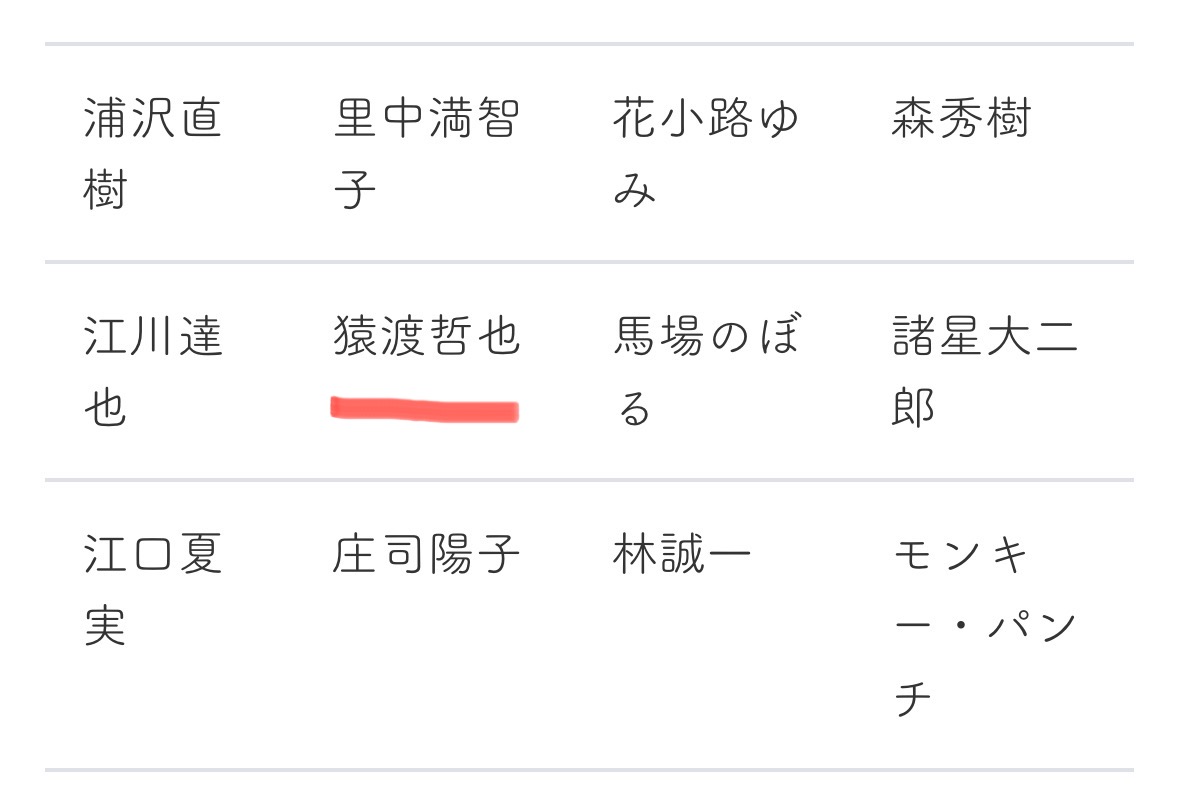Screen dimensions: 1179x787
Task: Click the top border line of the table
Action: click(589, 44)
